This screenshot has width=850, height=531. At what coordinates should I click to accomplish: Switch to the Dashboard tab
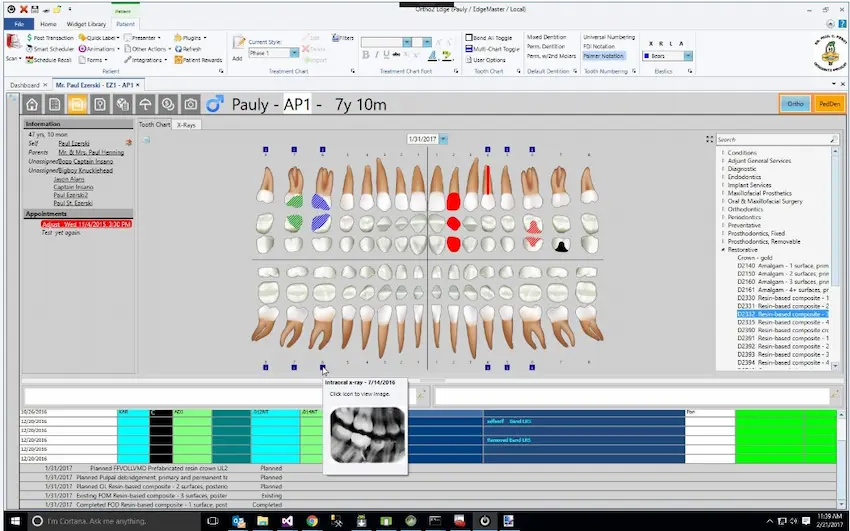click(25, 85)
